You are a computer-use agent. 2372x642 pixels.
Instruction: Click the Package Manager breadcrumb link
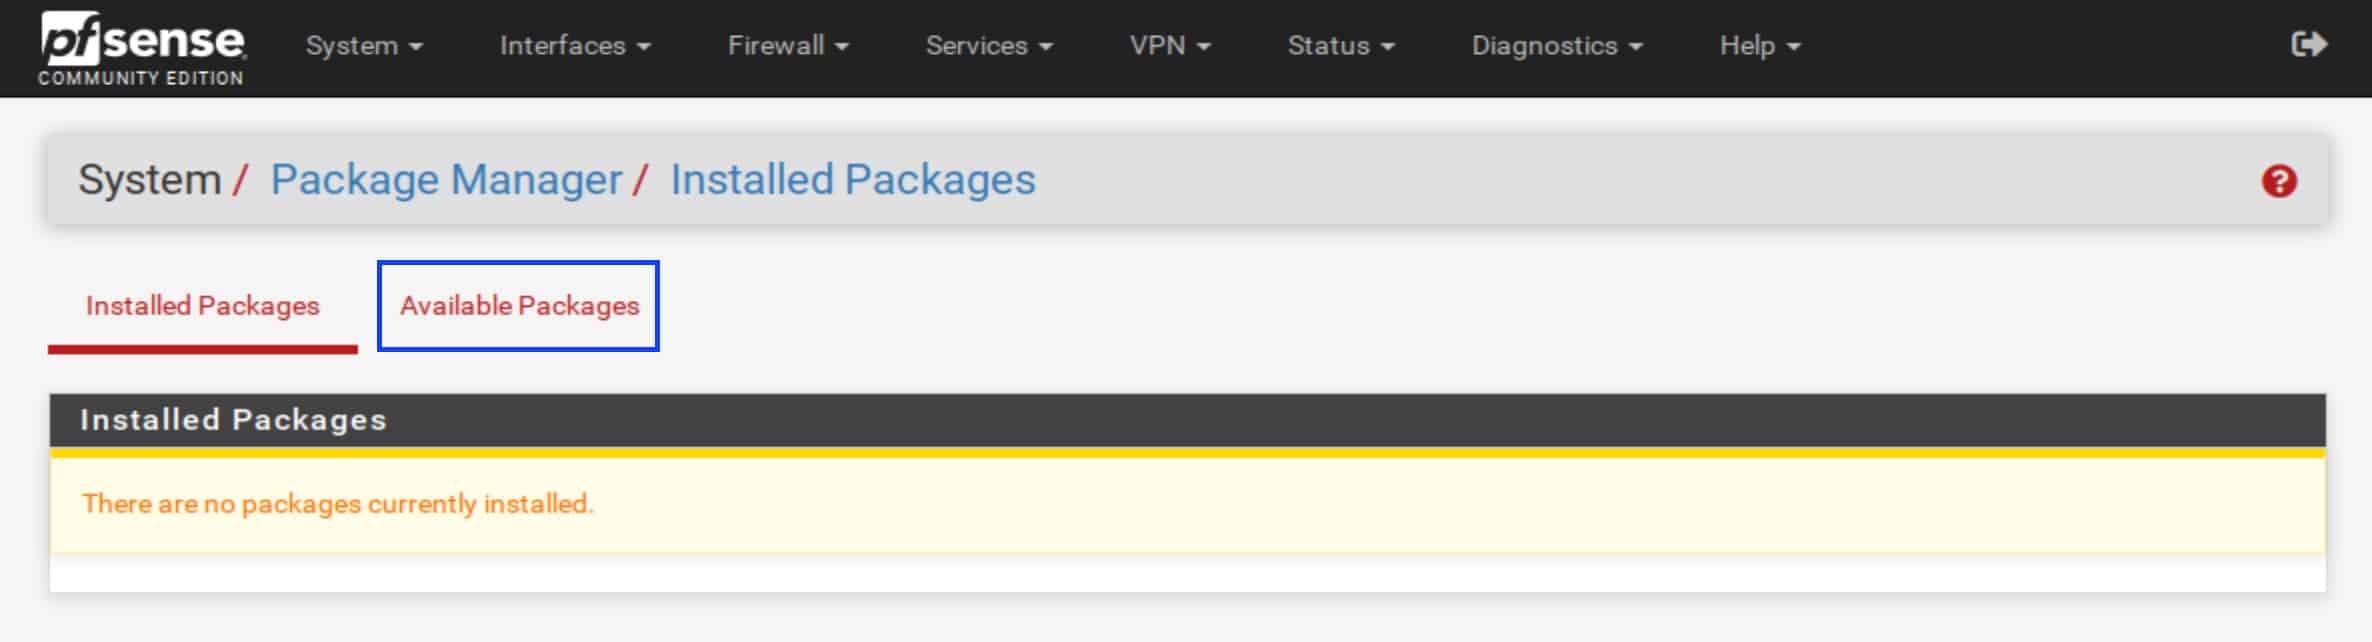pos(446,181)
